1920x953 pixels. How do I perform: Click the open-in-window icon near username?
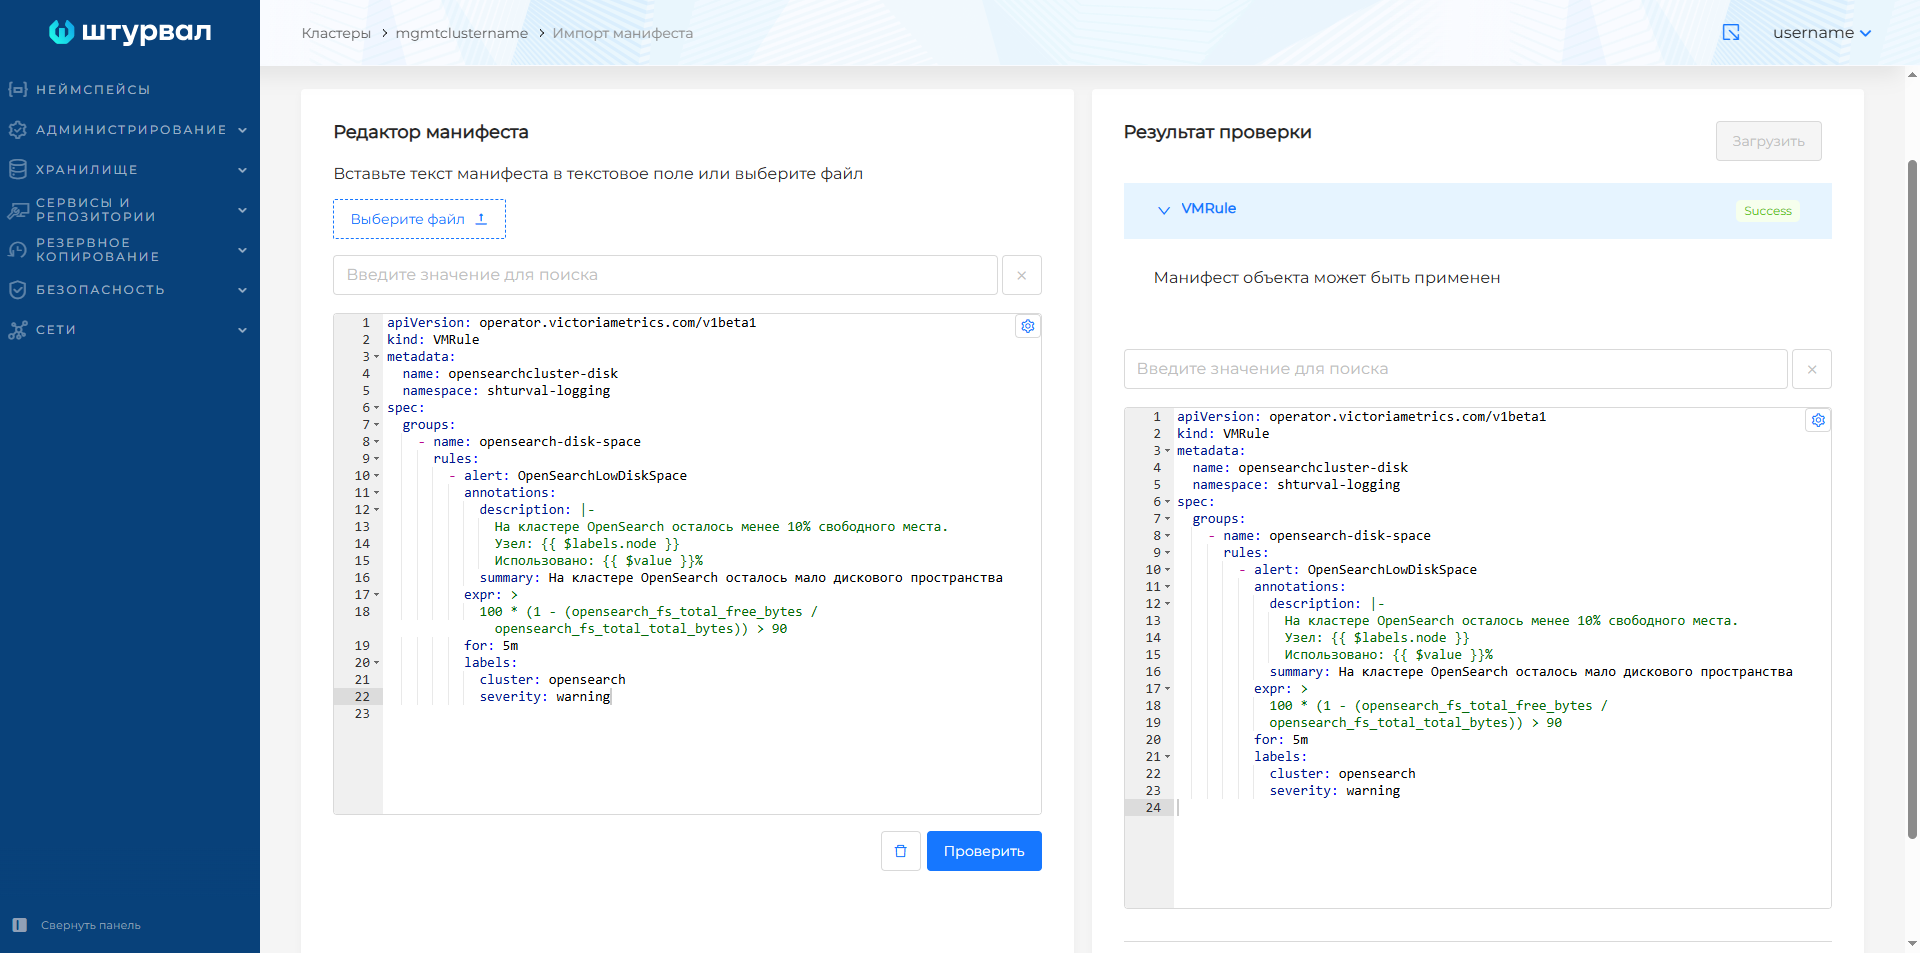[x=1731, y=33]
